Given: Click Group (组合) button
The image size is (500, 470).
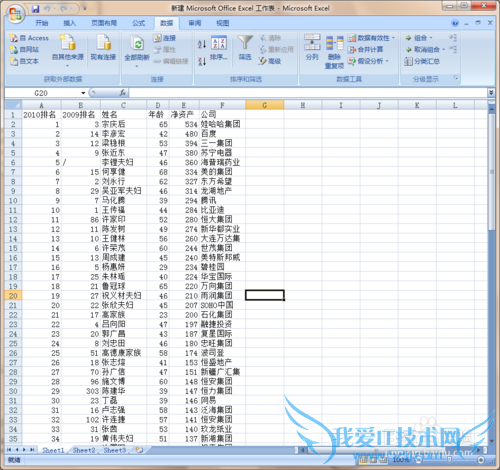Looking at the screenshot, I should pos(419,38).
